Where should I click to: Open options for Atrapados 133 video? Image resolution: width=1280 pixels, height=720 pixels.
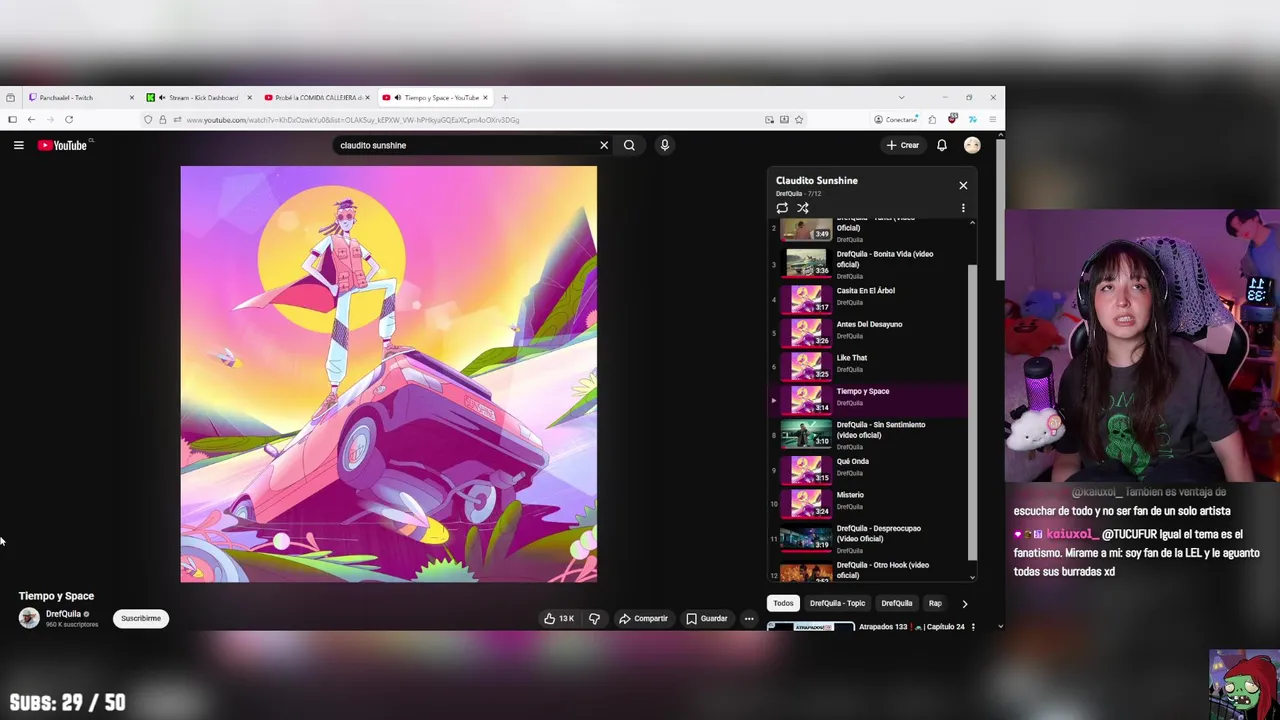click(972, 627)
